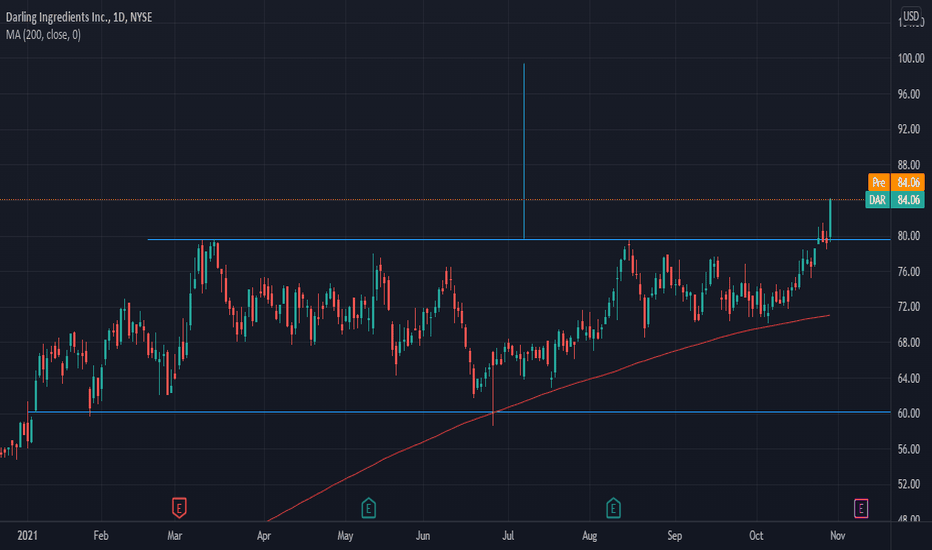Viewport: 932px width, 550px height.
Task: Click the 76.00 price axis label
Action: (x=909, y=272)
